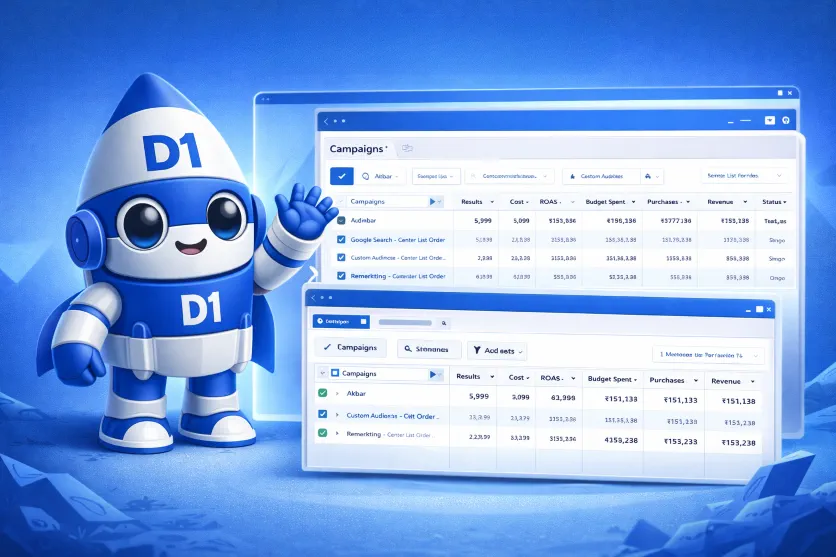The image size is (836, 557).
Task: Select the Campaigns tab in the upper window
Action: coord(358,149)
